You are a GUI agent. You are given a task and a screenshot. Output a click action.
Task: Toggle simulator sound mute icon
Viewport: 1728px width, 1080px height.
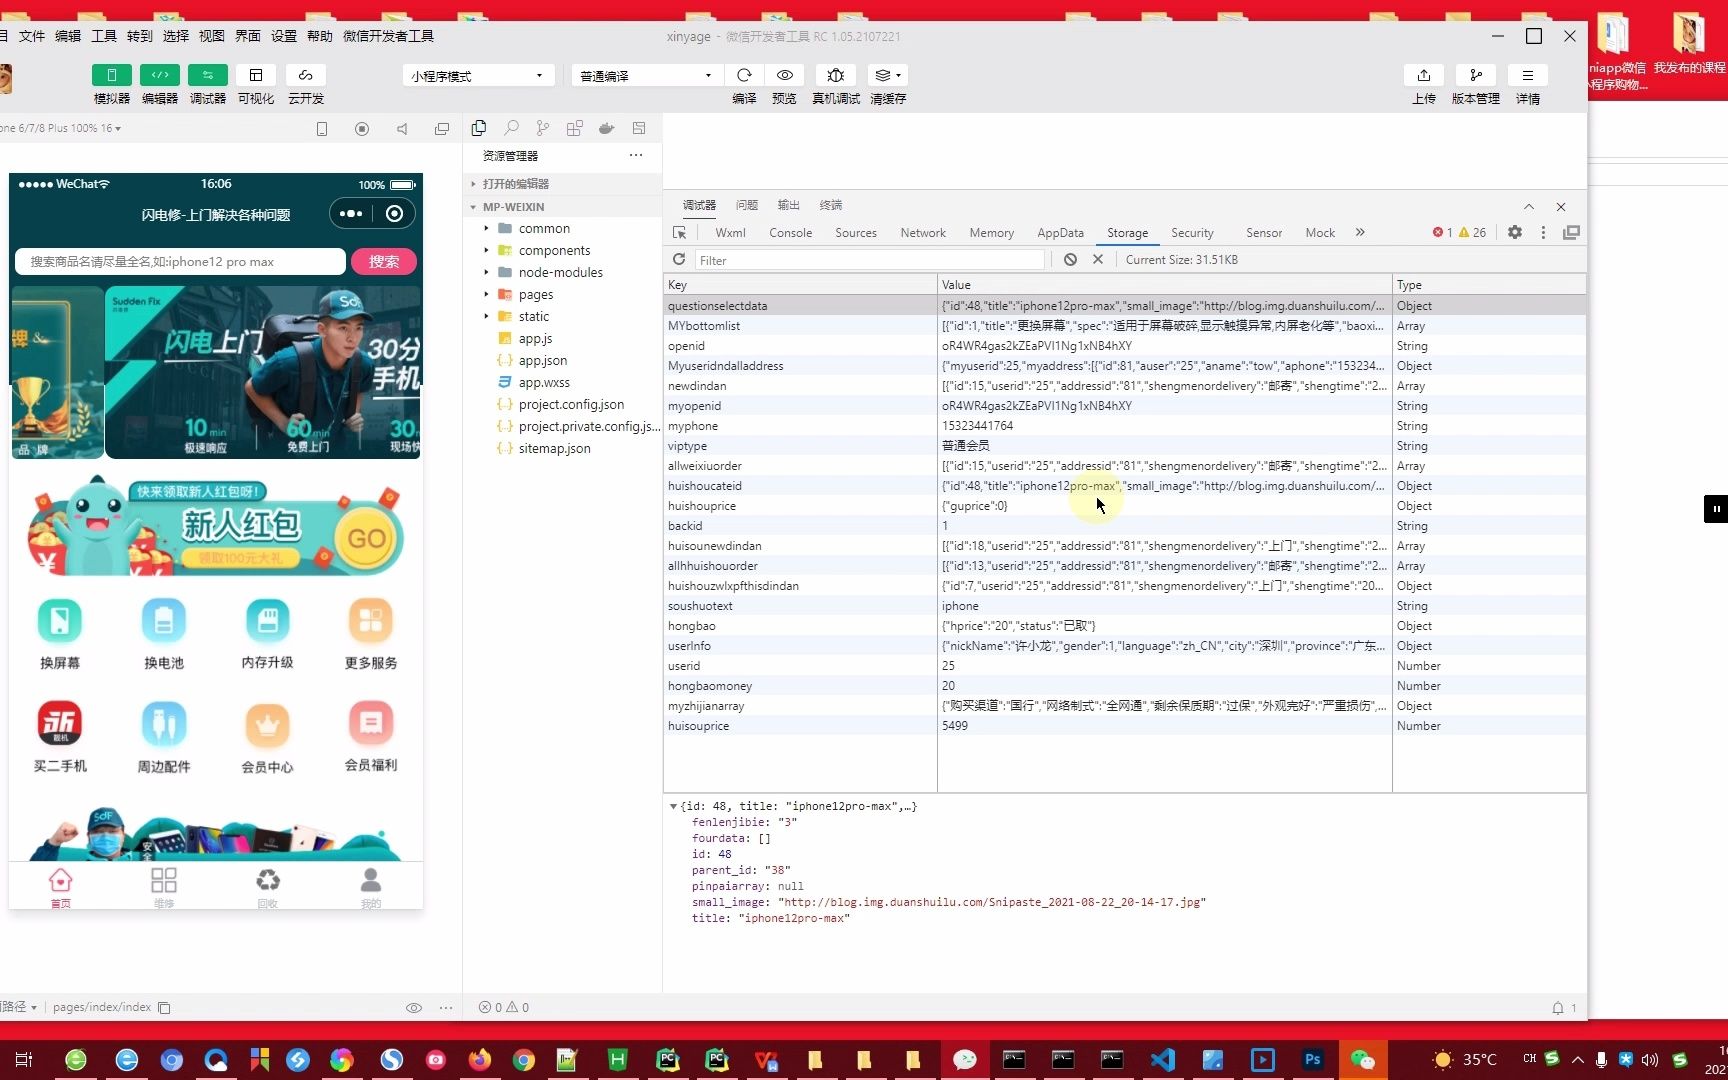[402, 129]
